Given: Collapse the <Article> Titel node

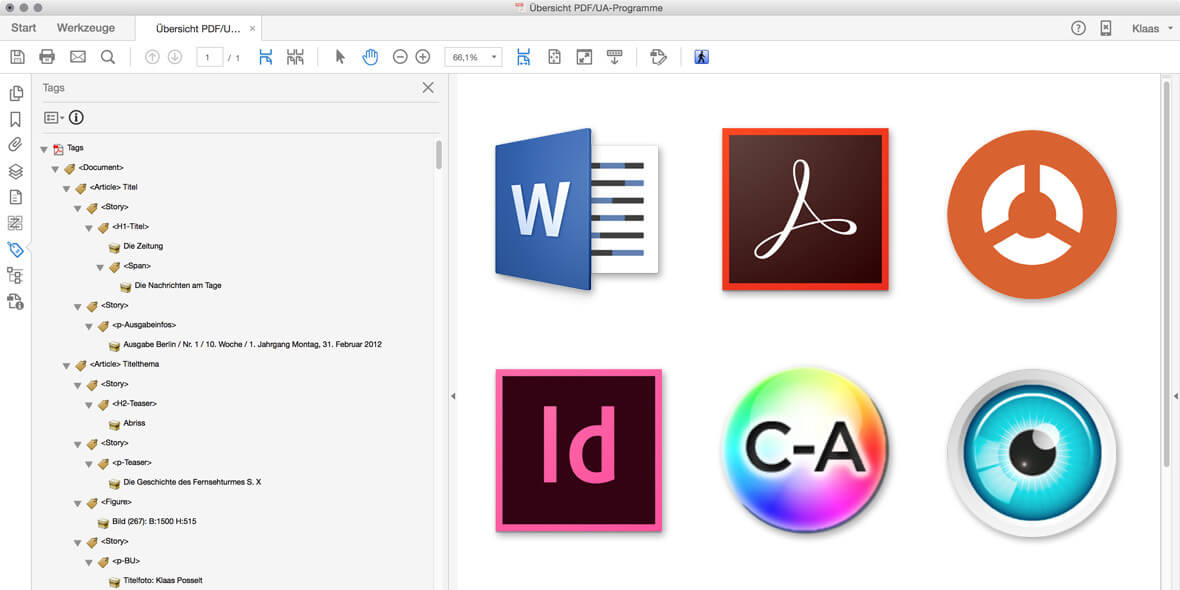Looking at the screenshot, I should point(66,188).
